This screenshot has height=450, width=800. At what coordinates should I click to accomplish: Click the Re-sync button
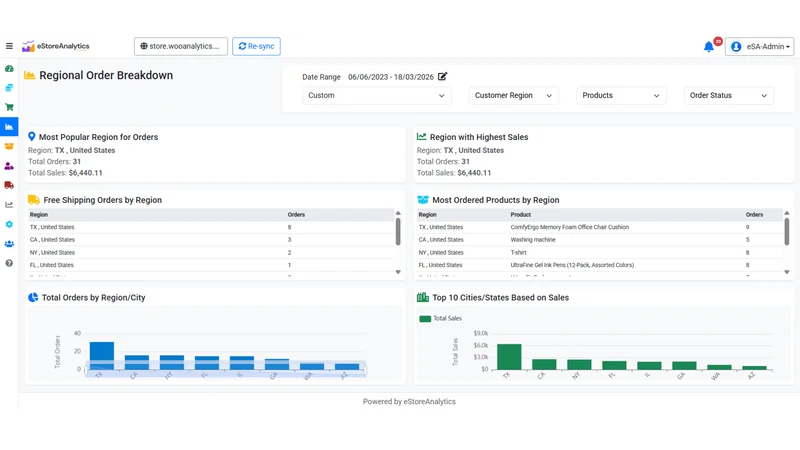pos(256,46)
